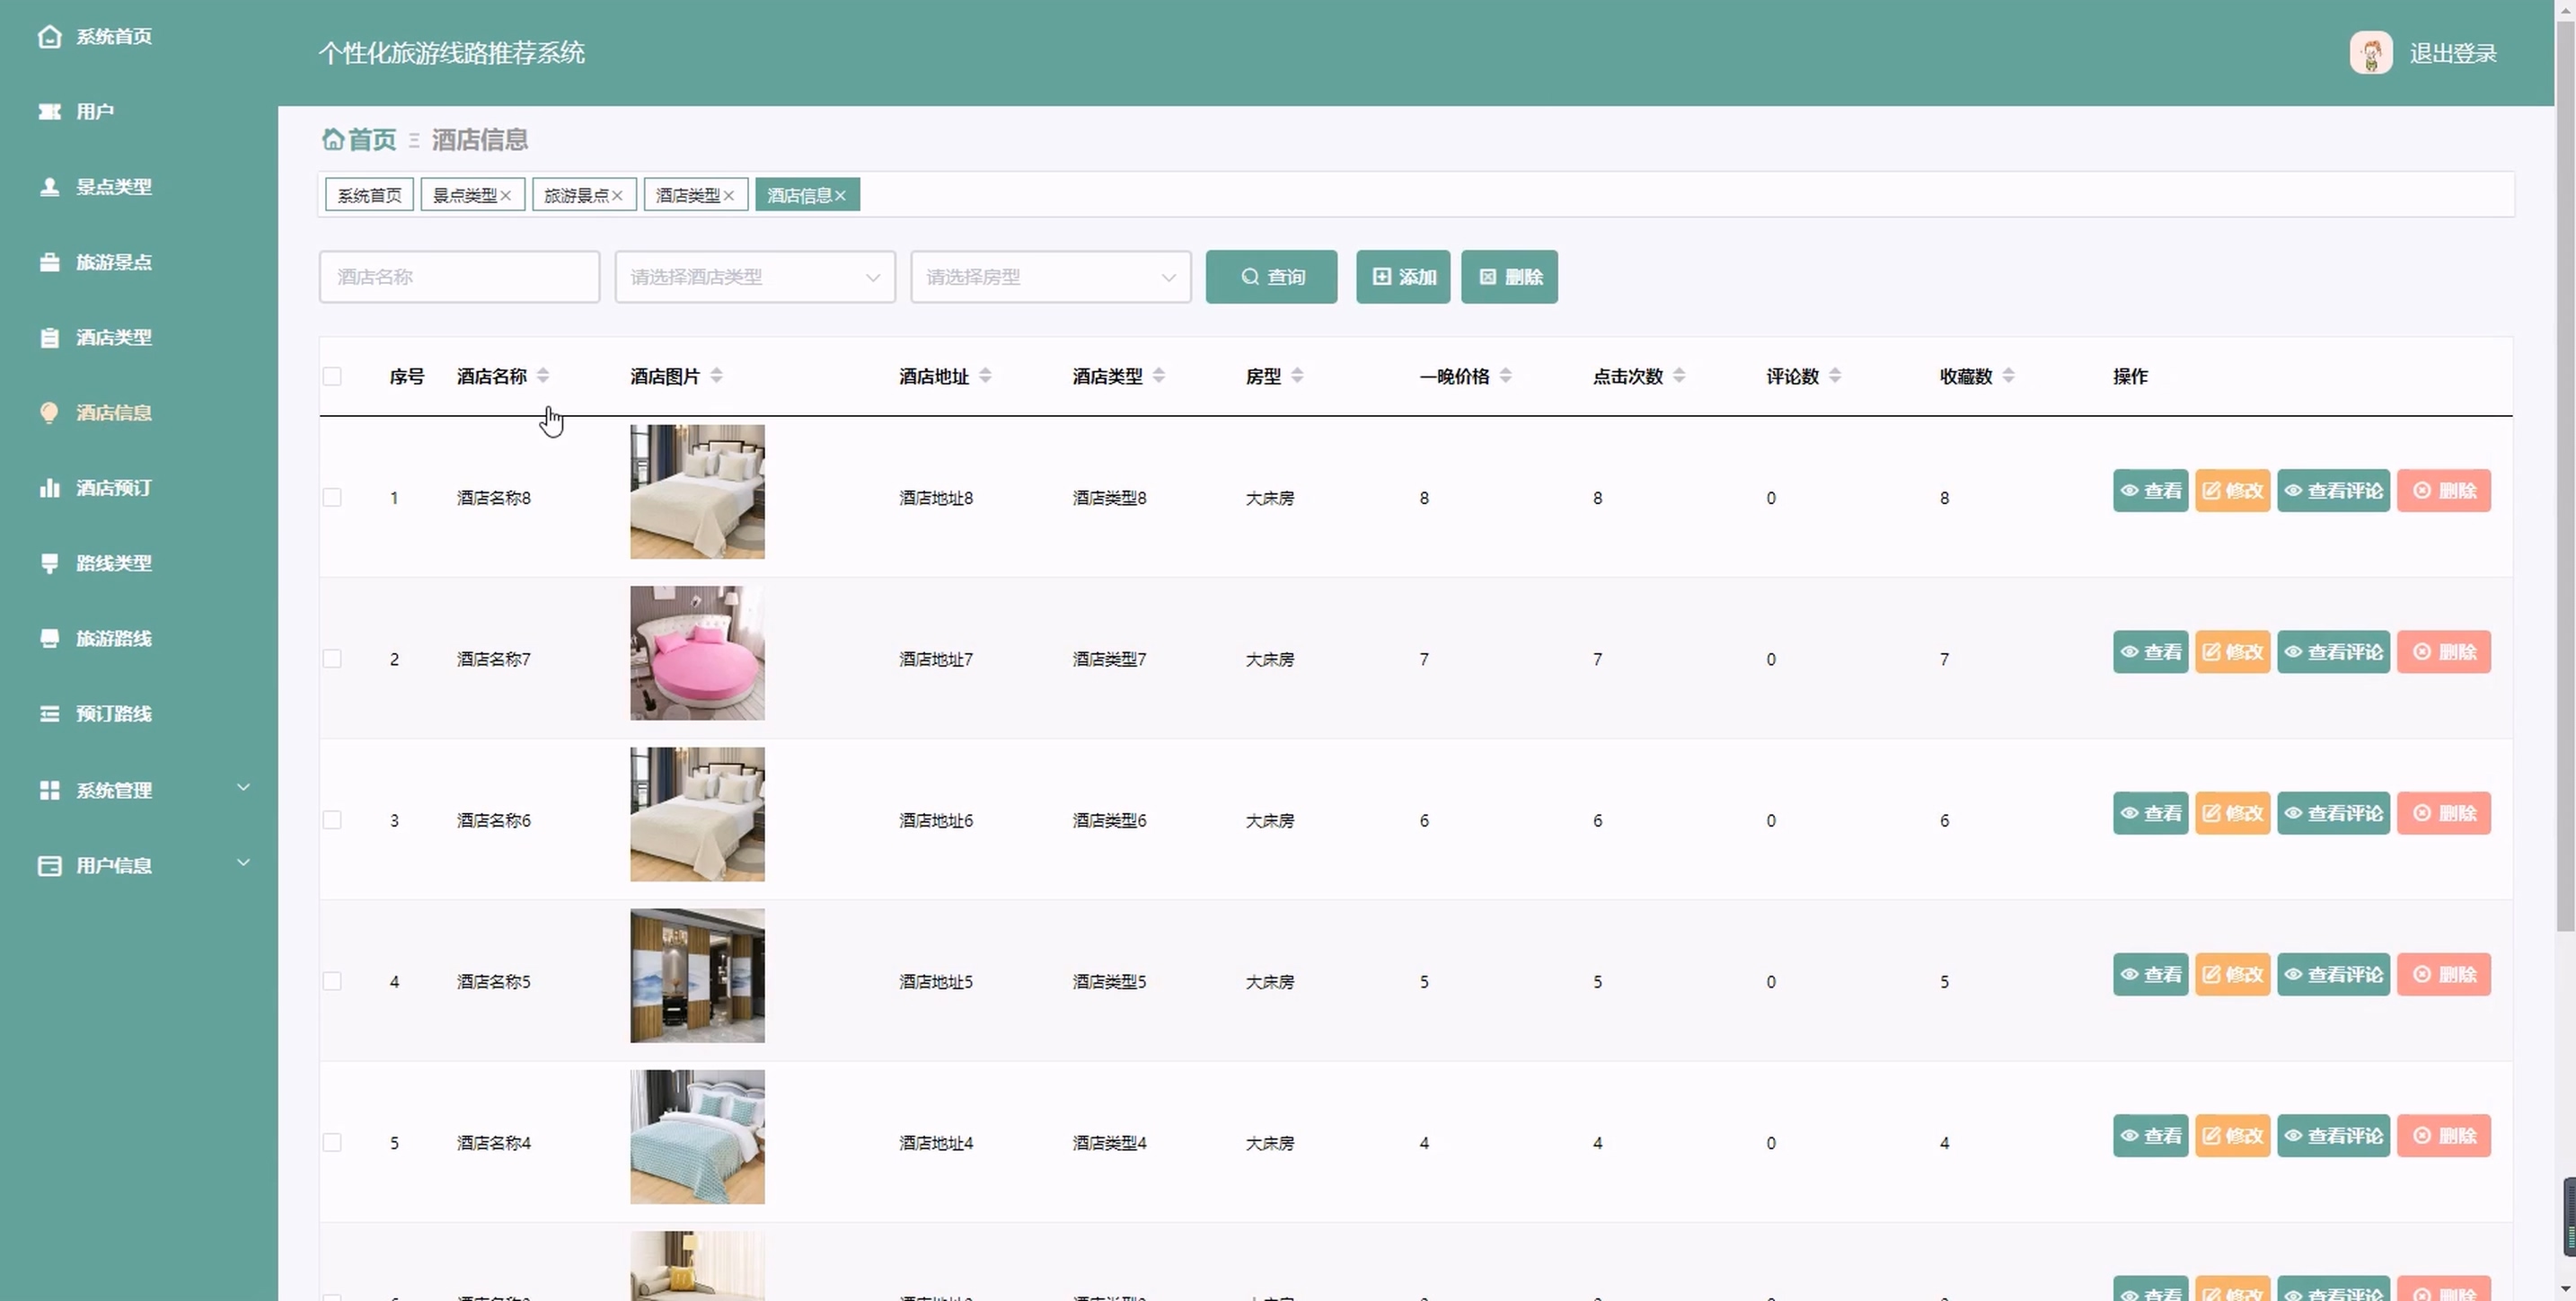This screenshot has height=1301, width=2576.
Task: Click the 查询 search button
Action: tap(1271, 277)
